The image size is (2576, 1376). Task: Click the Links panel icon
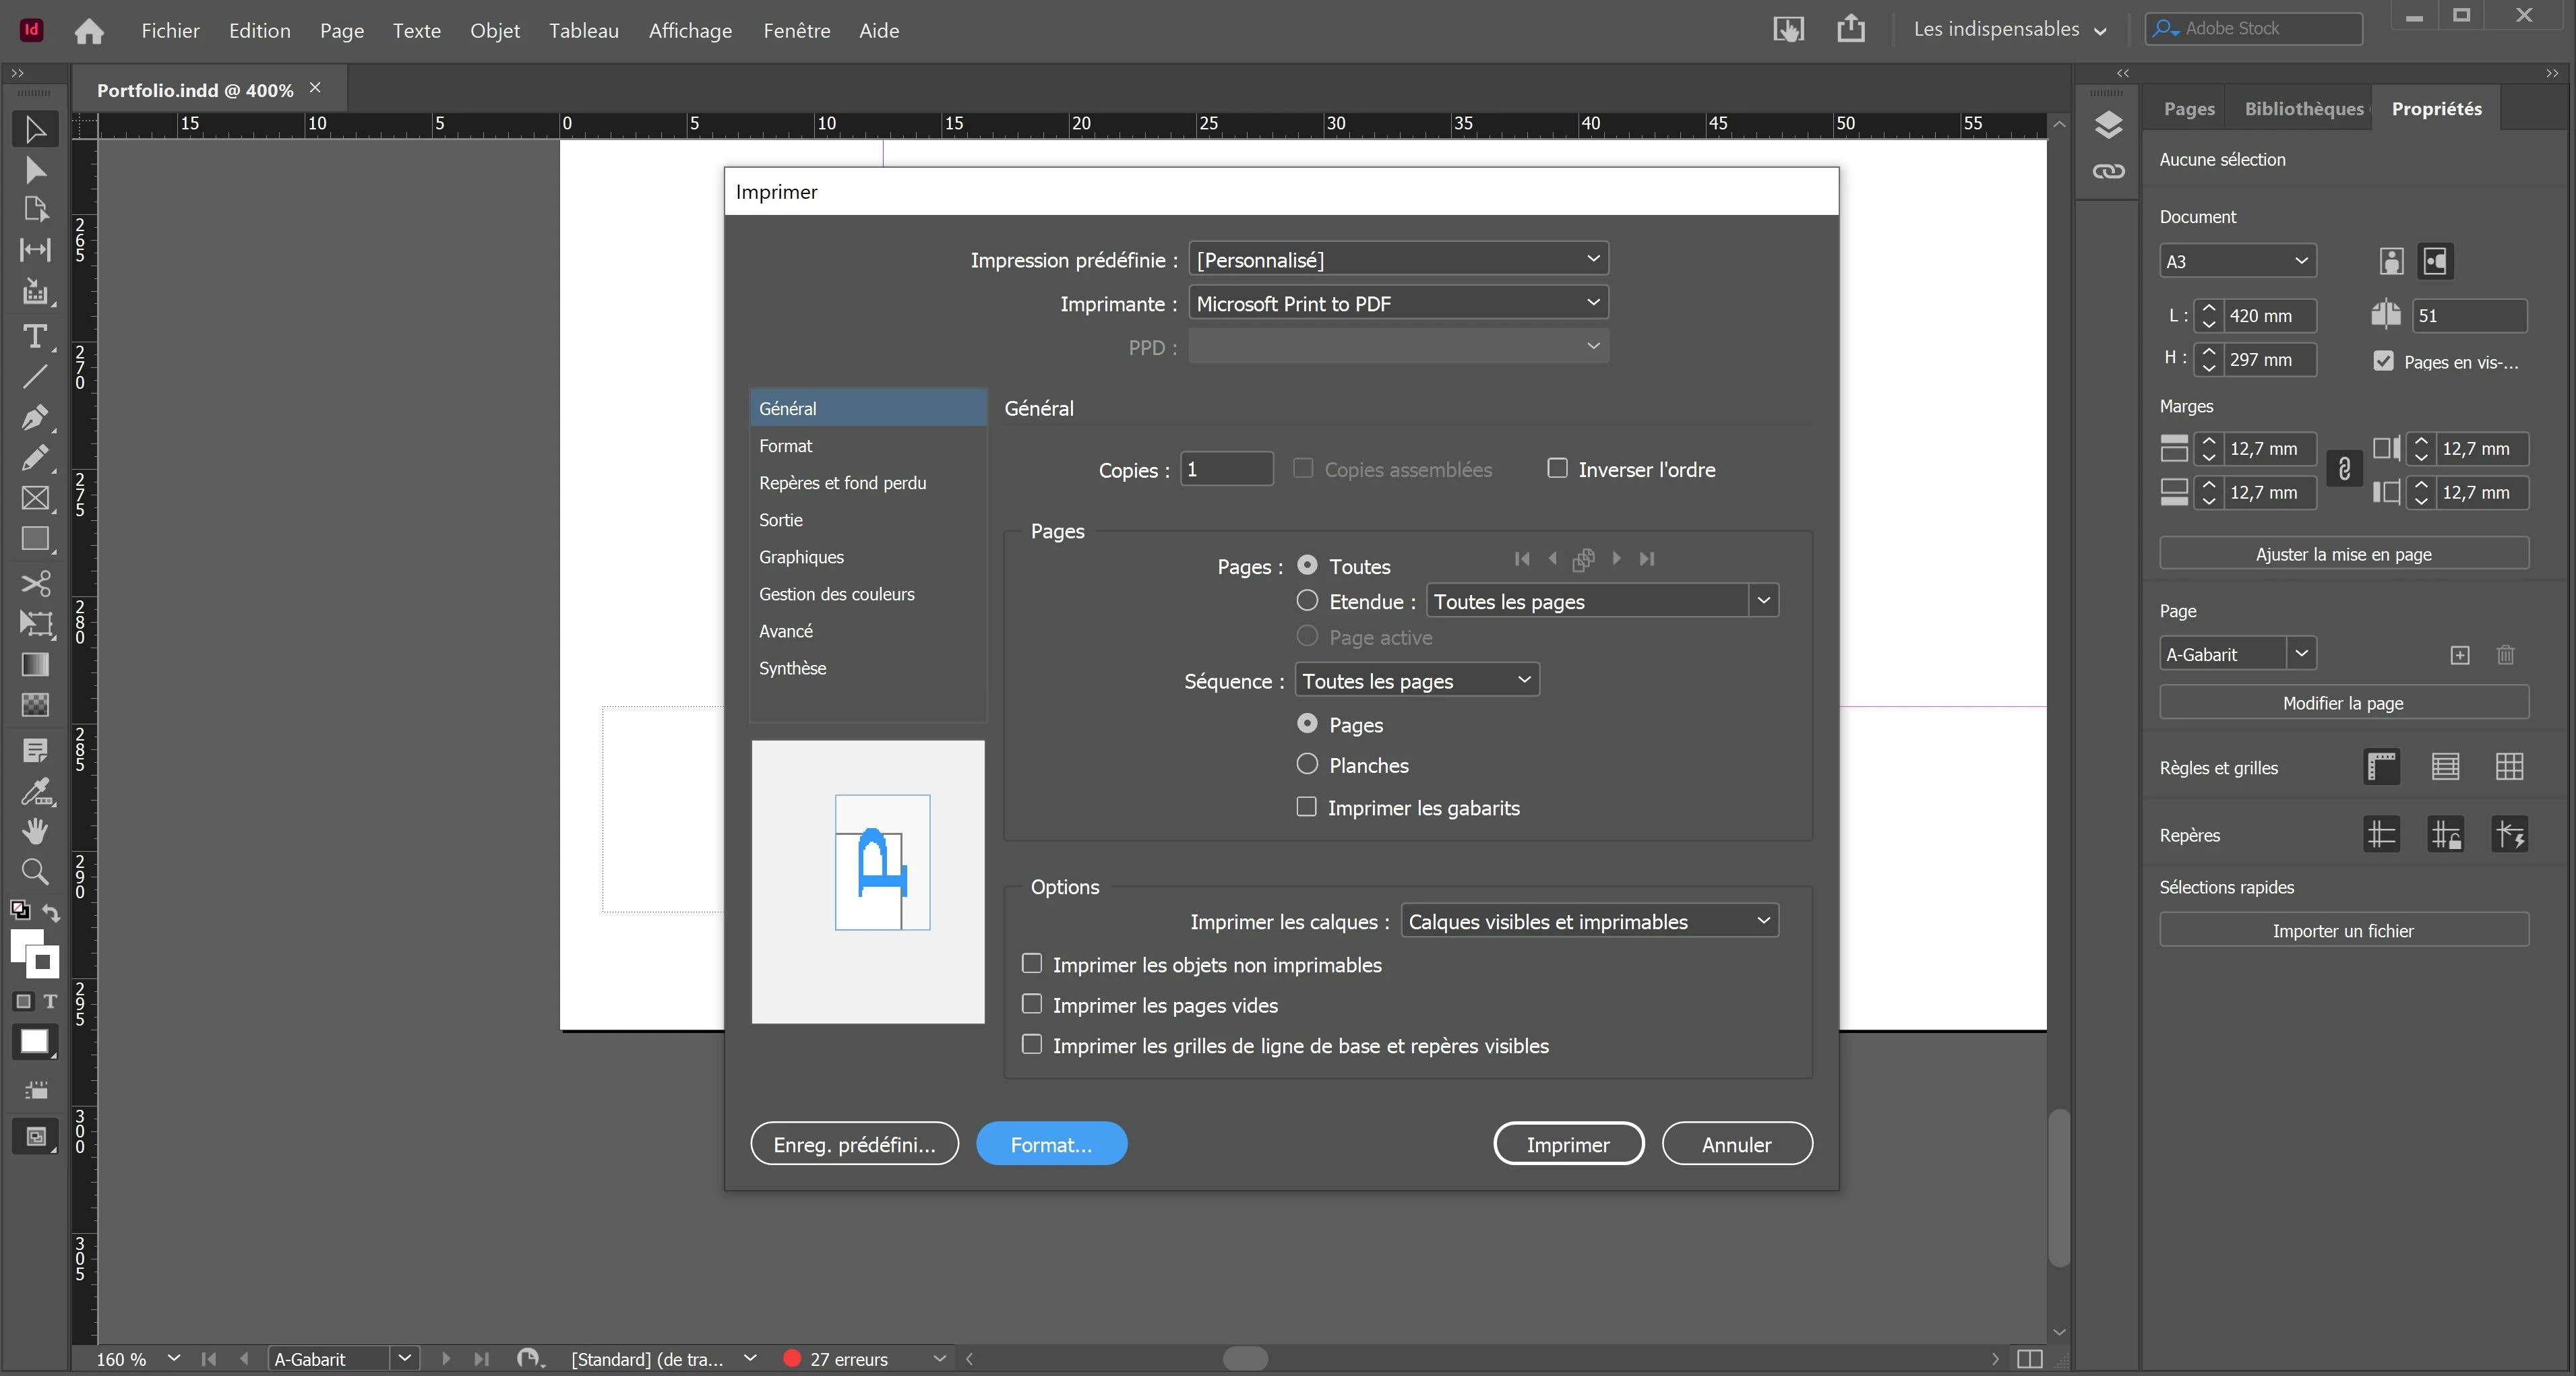(2108, 172)
